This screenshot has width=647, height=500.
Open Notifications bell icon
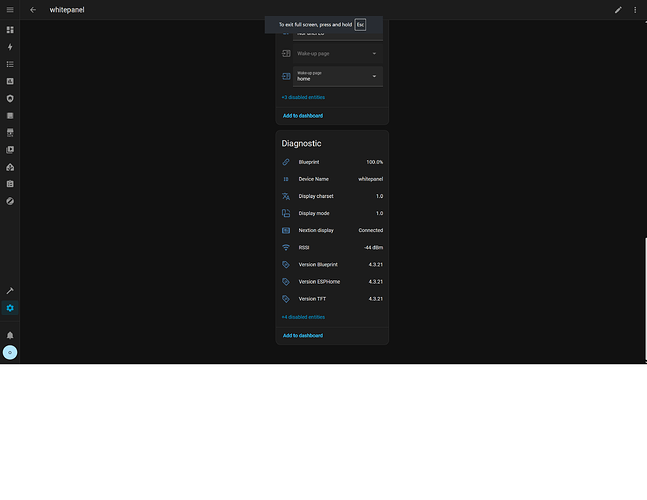[x=10, y=335]
